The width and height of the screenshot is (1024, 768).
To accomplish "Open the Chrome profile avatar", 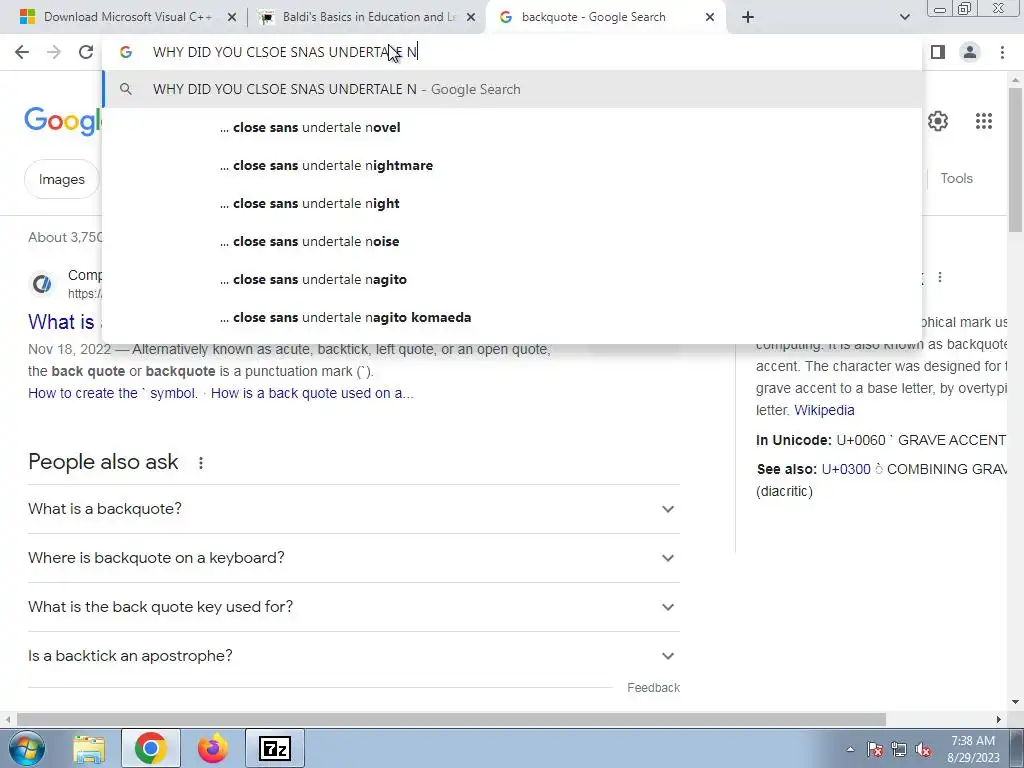I will tap(970, 52).
